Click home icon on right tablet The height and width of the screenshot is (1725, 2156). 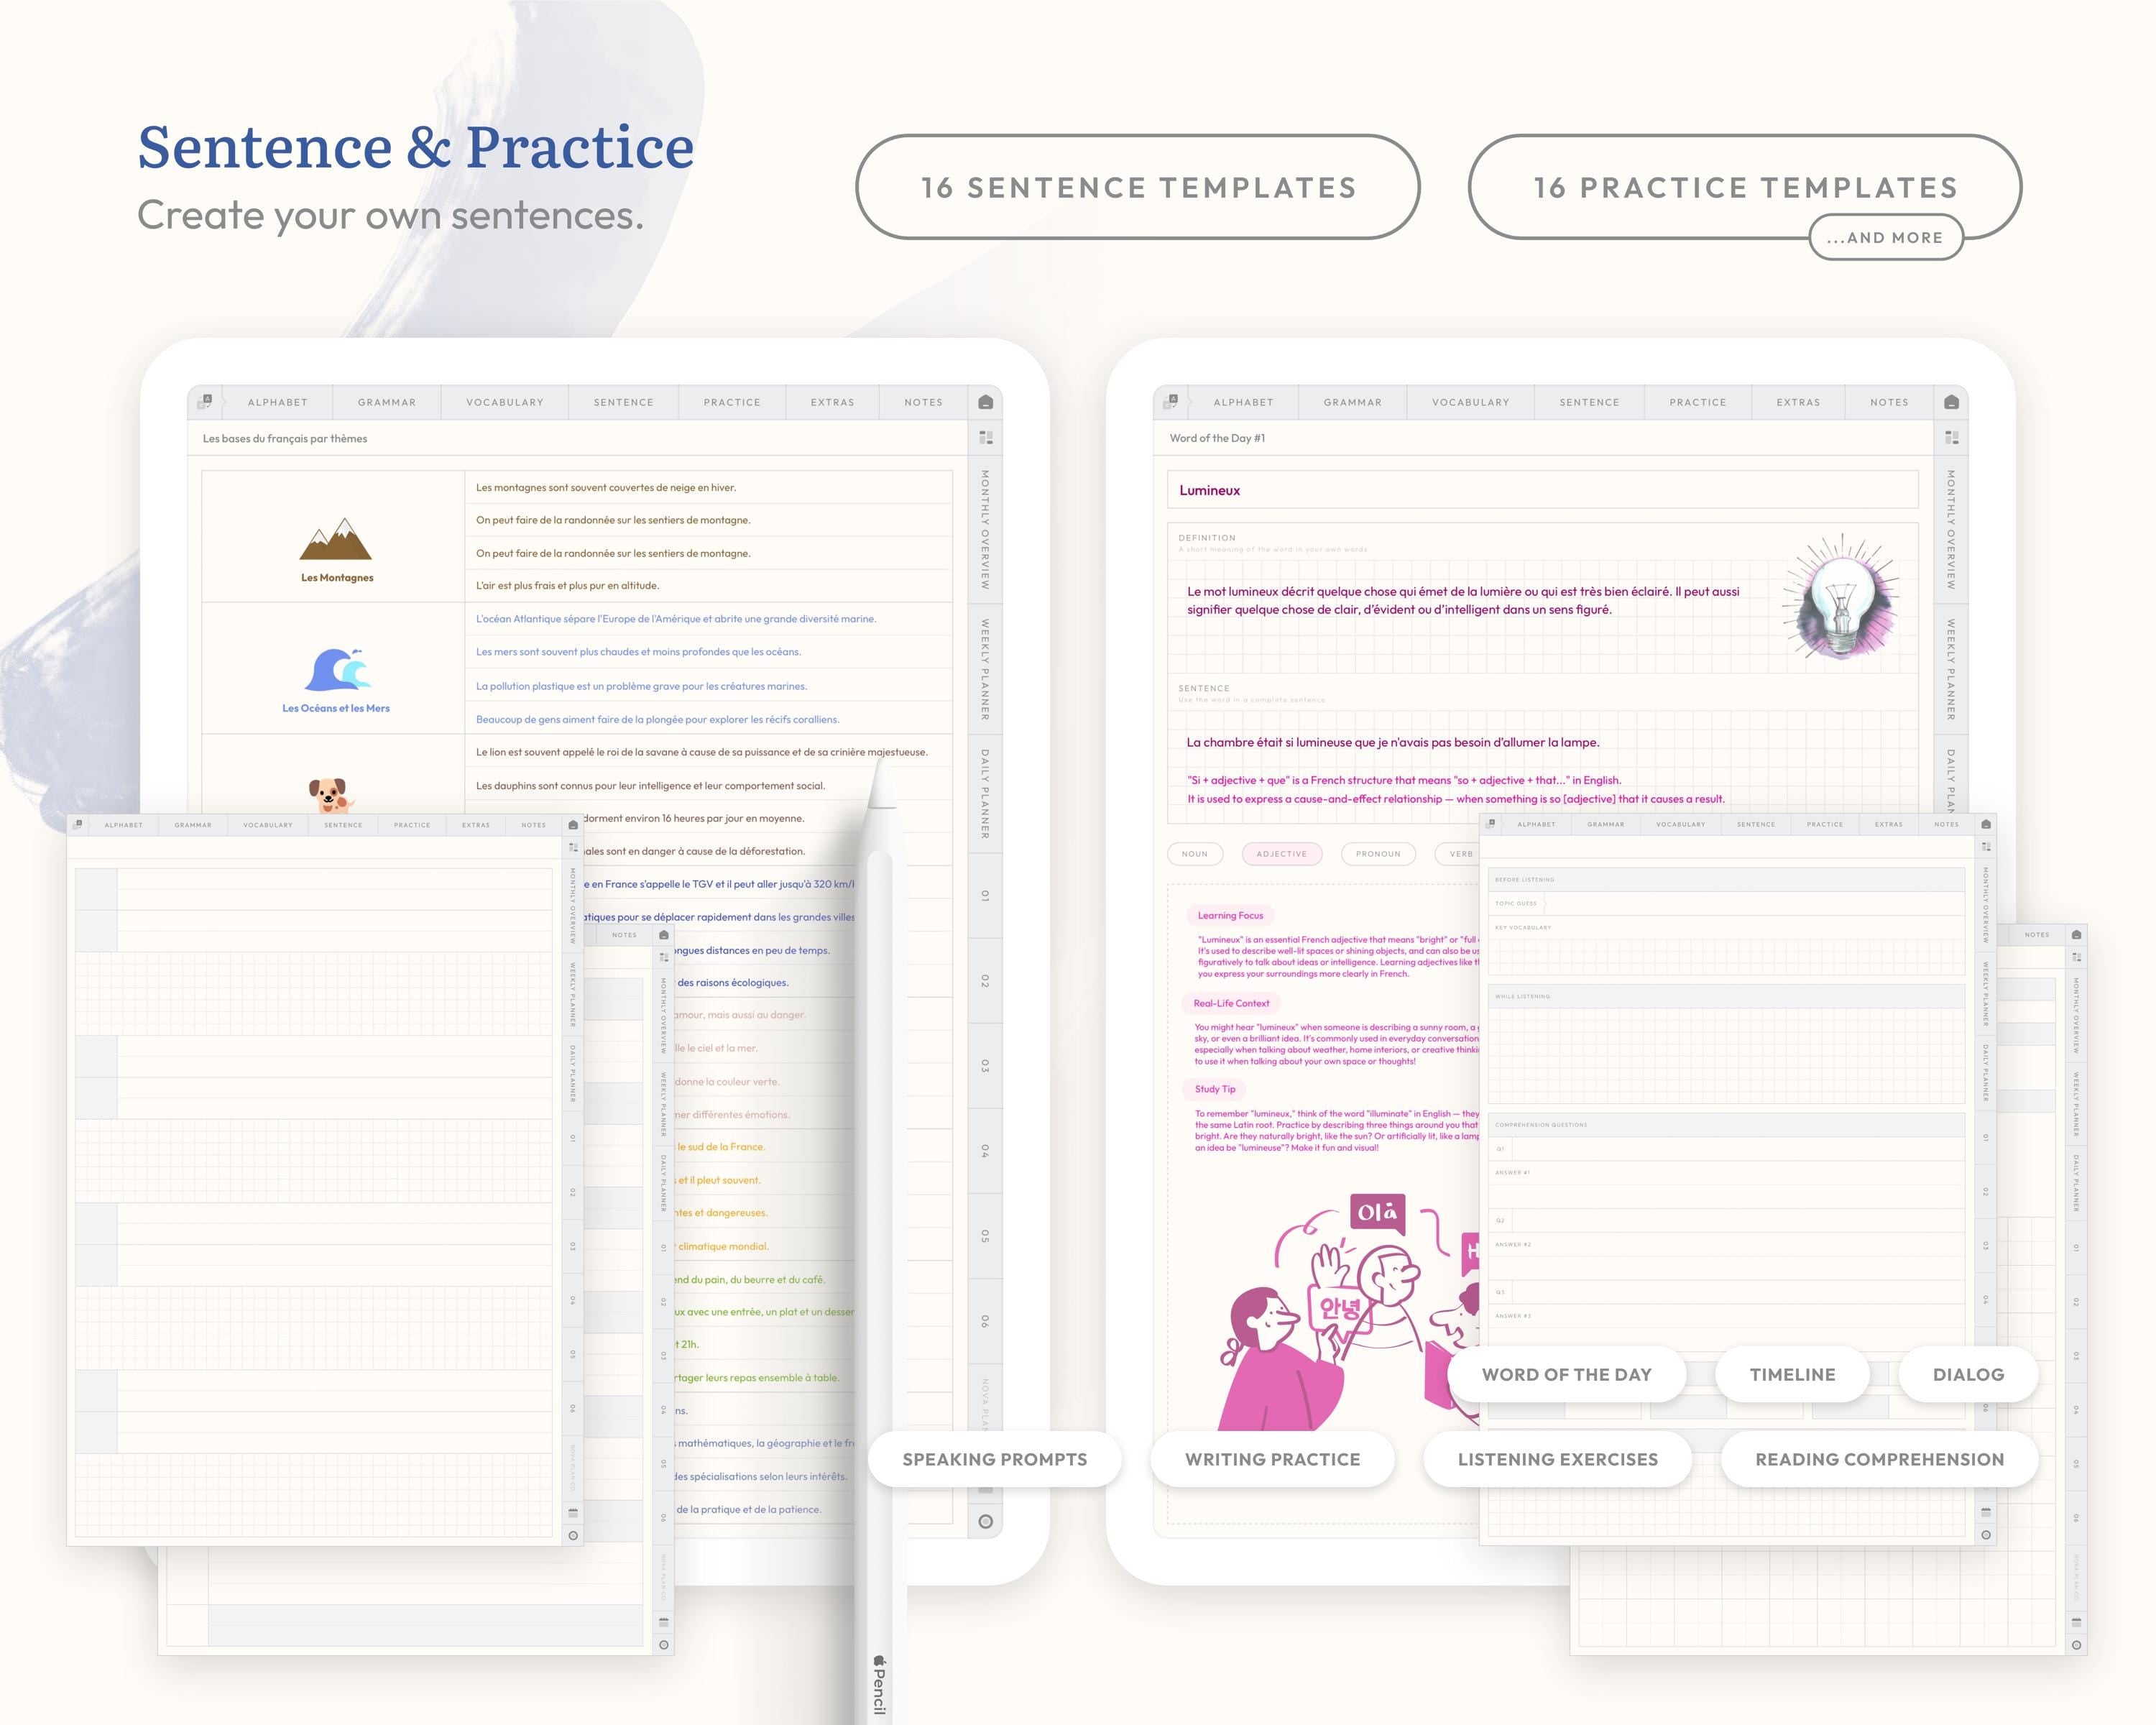coord(1951,402)
